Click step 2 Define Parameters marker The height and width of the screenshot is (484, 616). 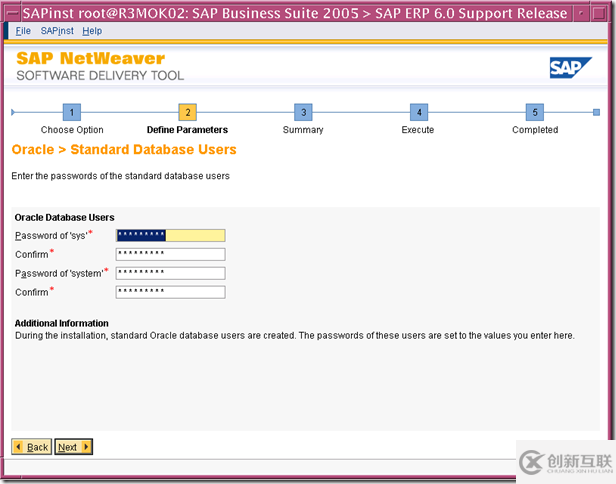[187, 112]
